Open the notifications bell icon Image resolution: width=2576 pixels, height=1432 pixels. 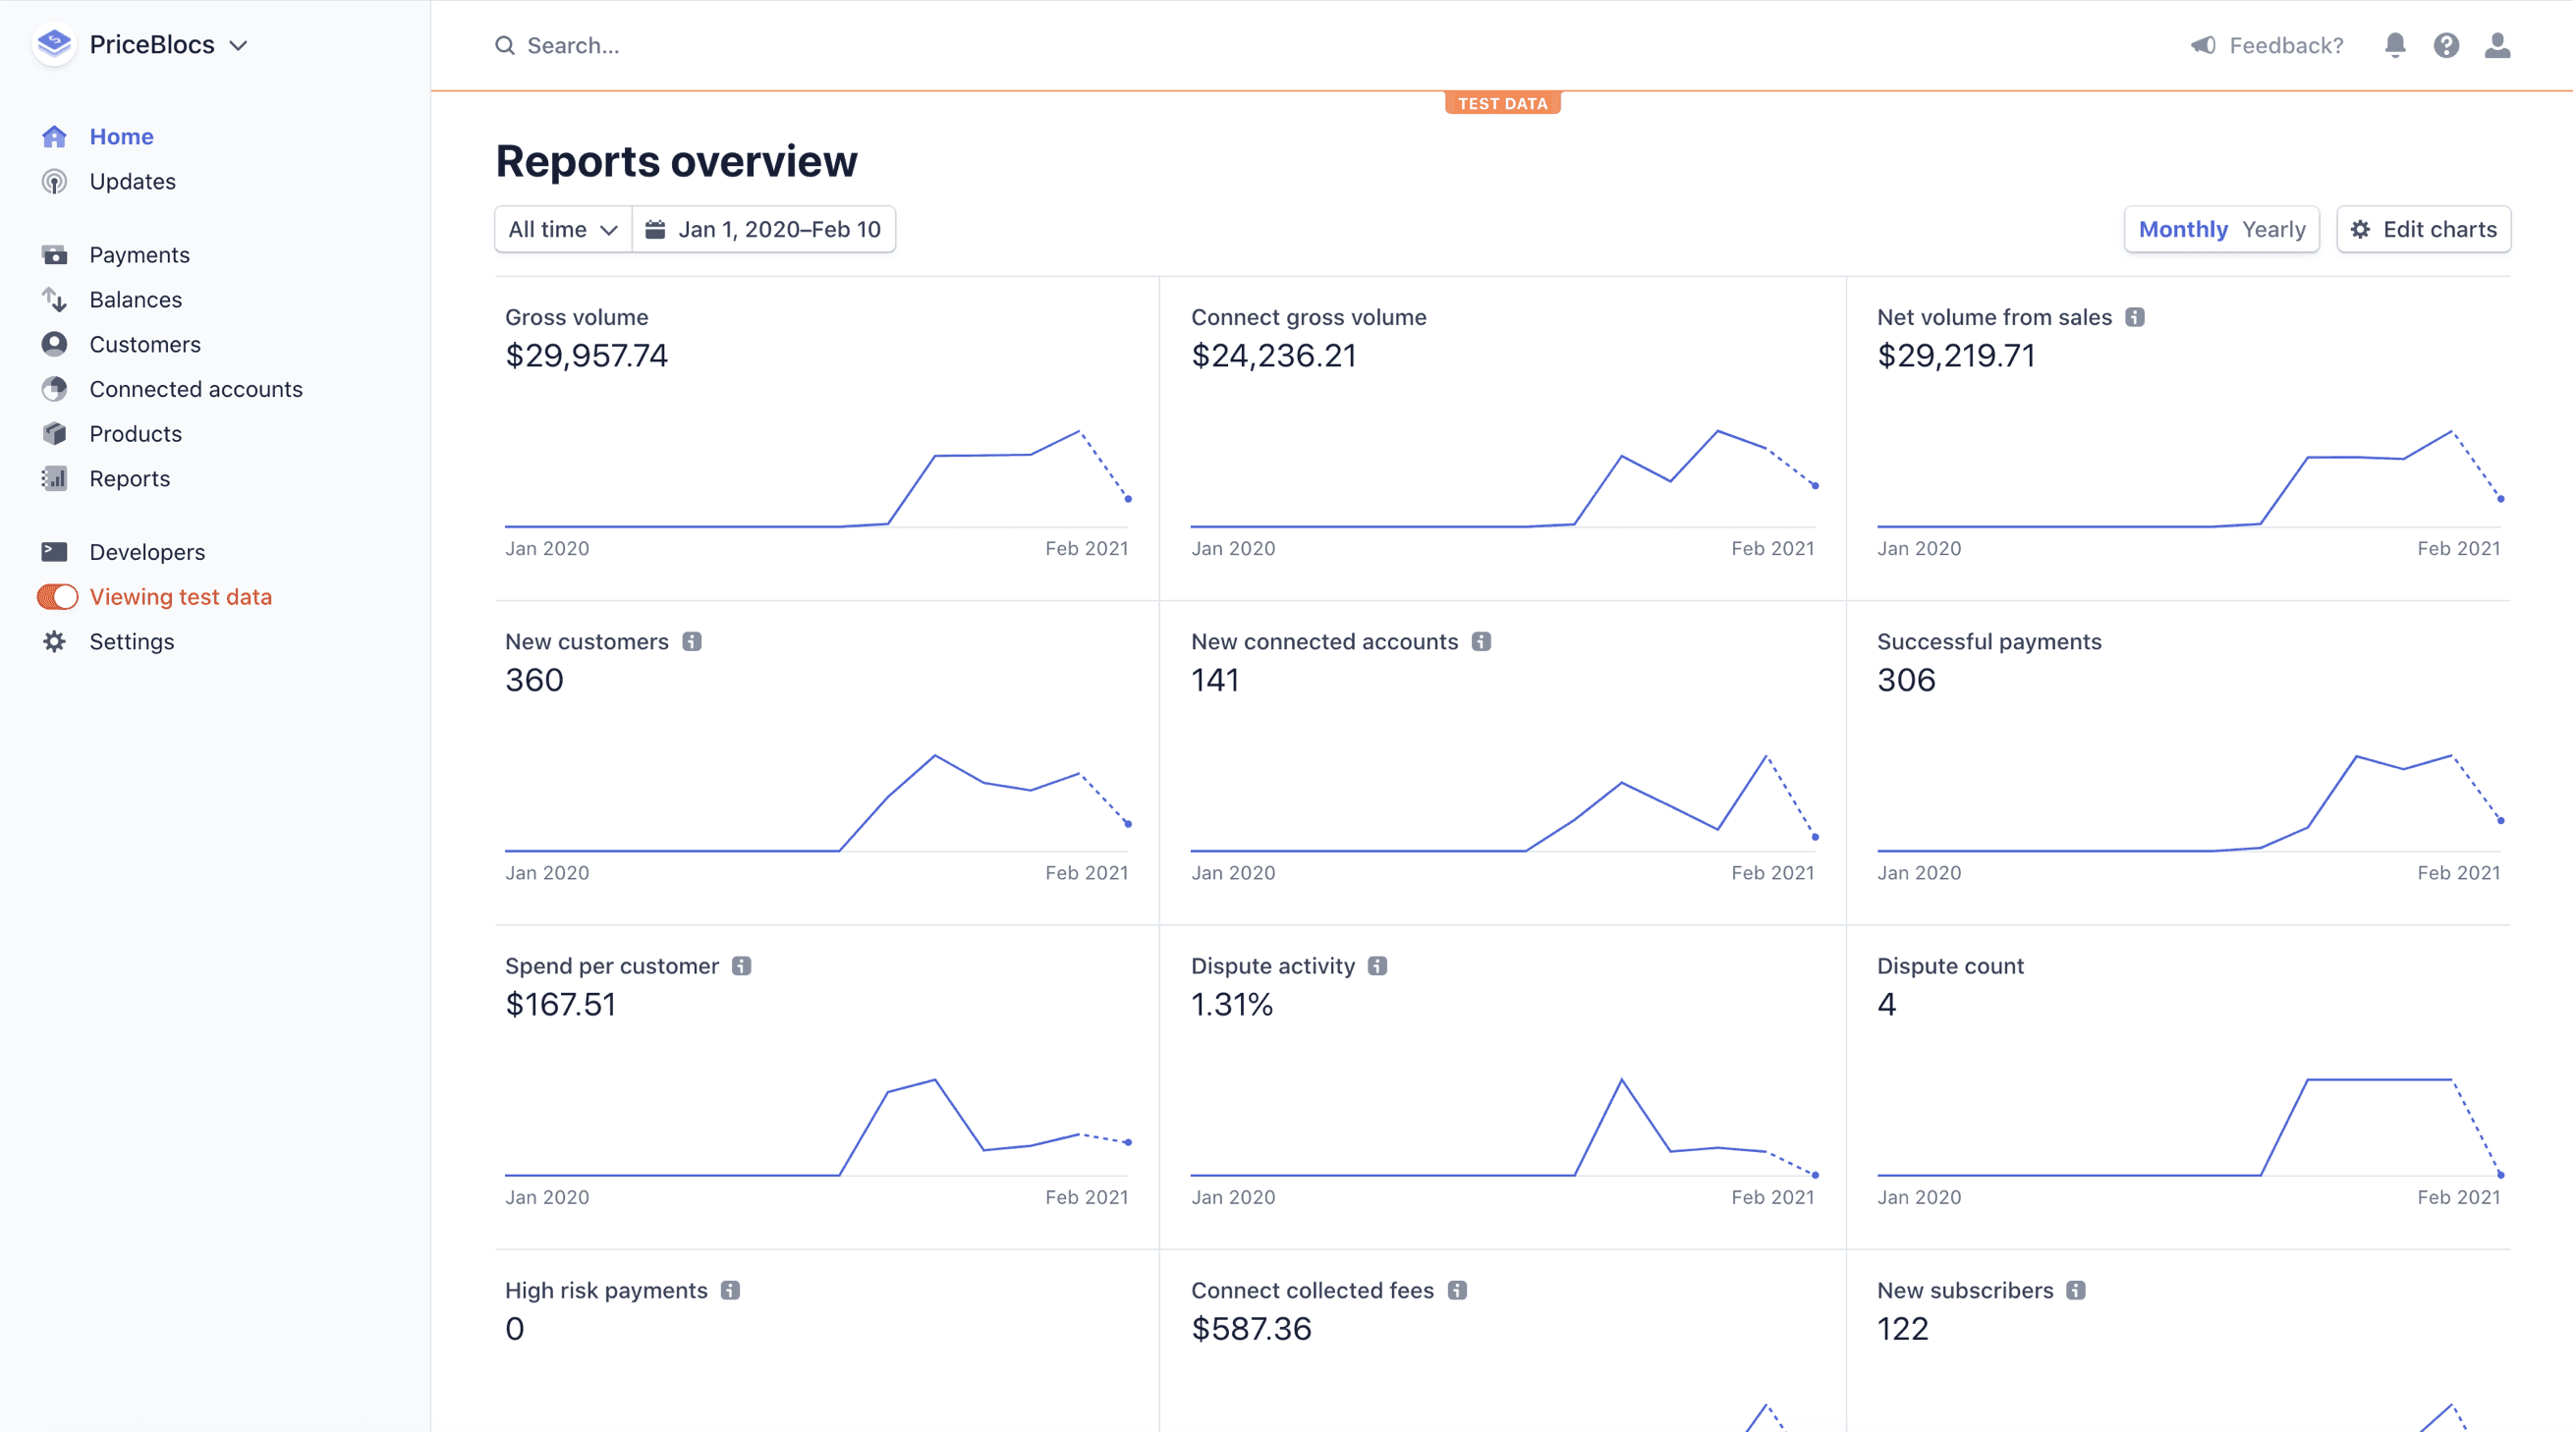coord(2395,45)
